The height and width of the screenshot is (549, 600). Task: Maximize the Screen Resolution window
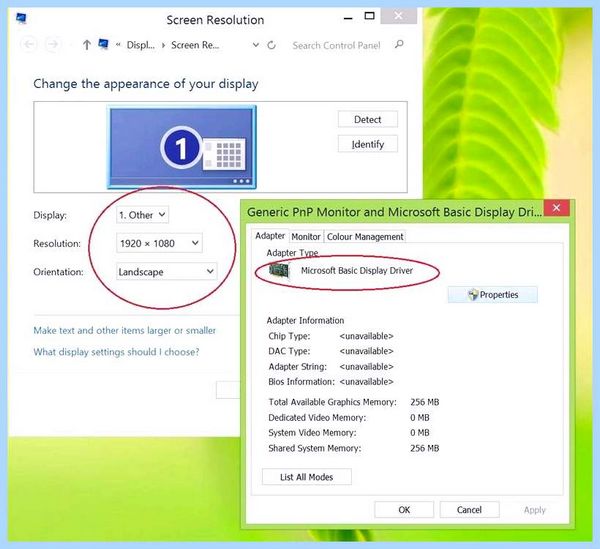point(369,16)
